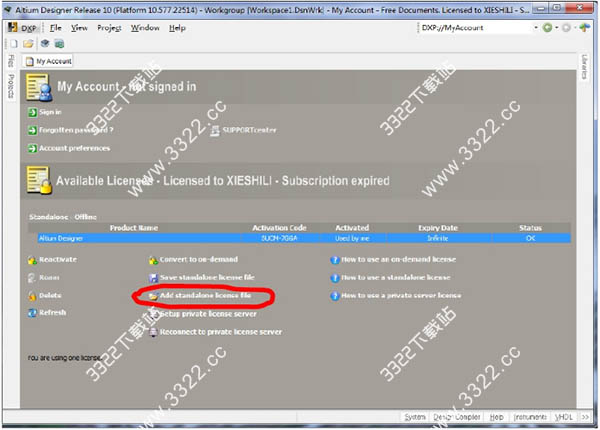Click the grey forward navigation icon
The width and height of the screenshot is (600, 430).
click(x=566, y=28)
